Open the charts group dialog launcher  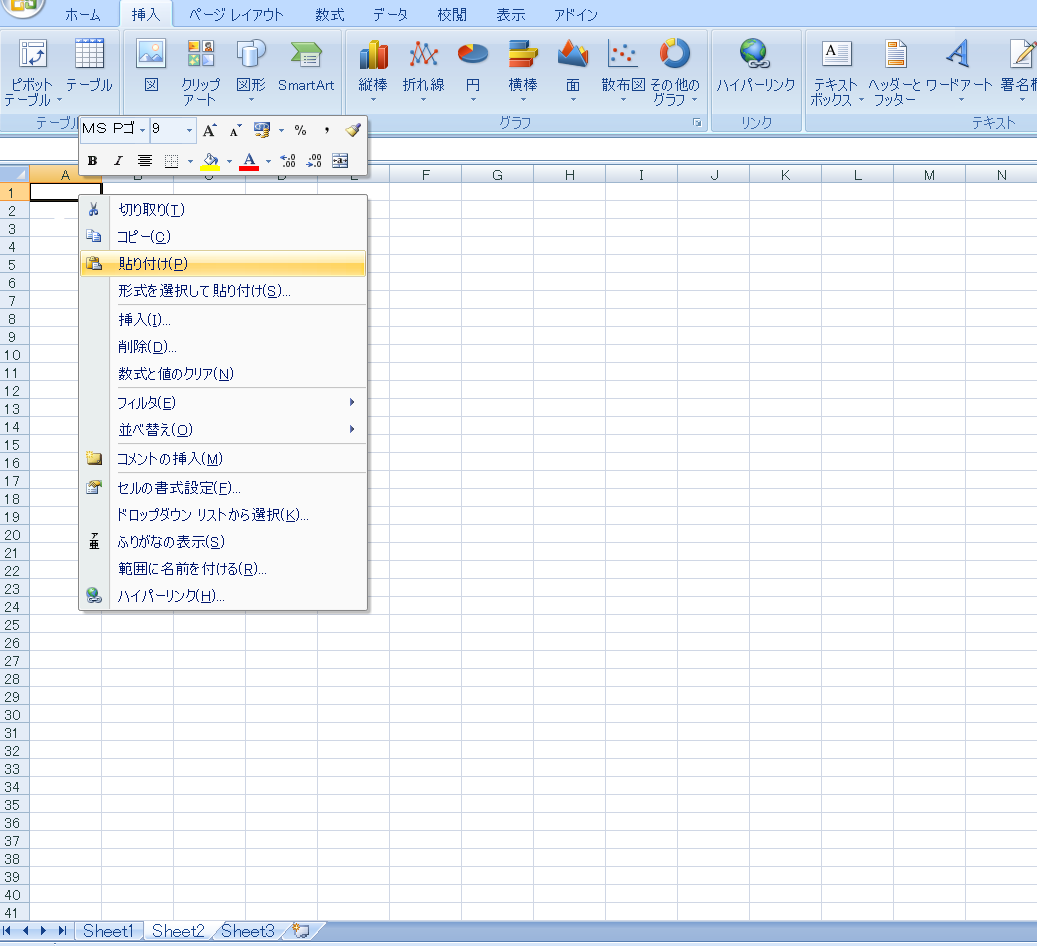[696, 122]
